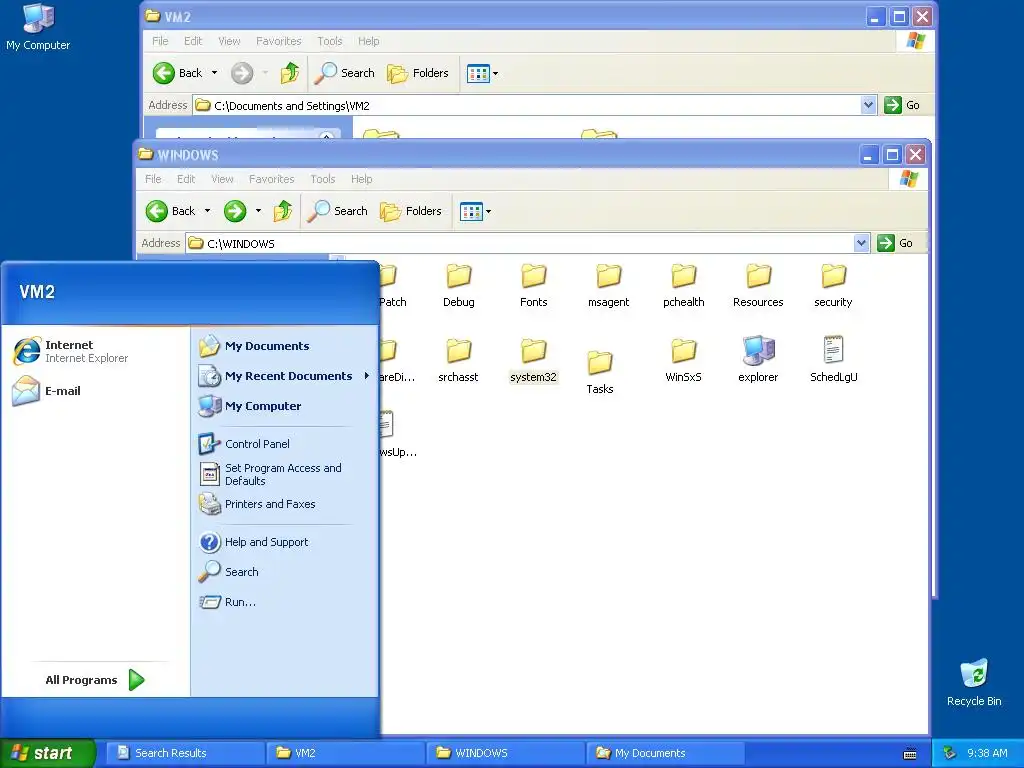Click the green Start button

47,753
